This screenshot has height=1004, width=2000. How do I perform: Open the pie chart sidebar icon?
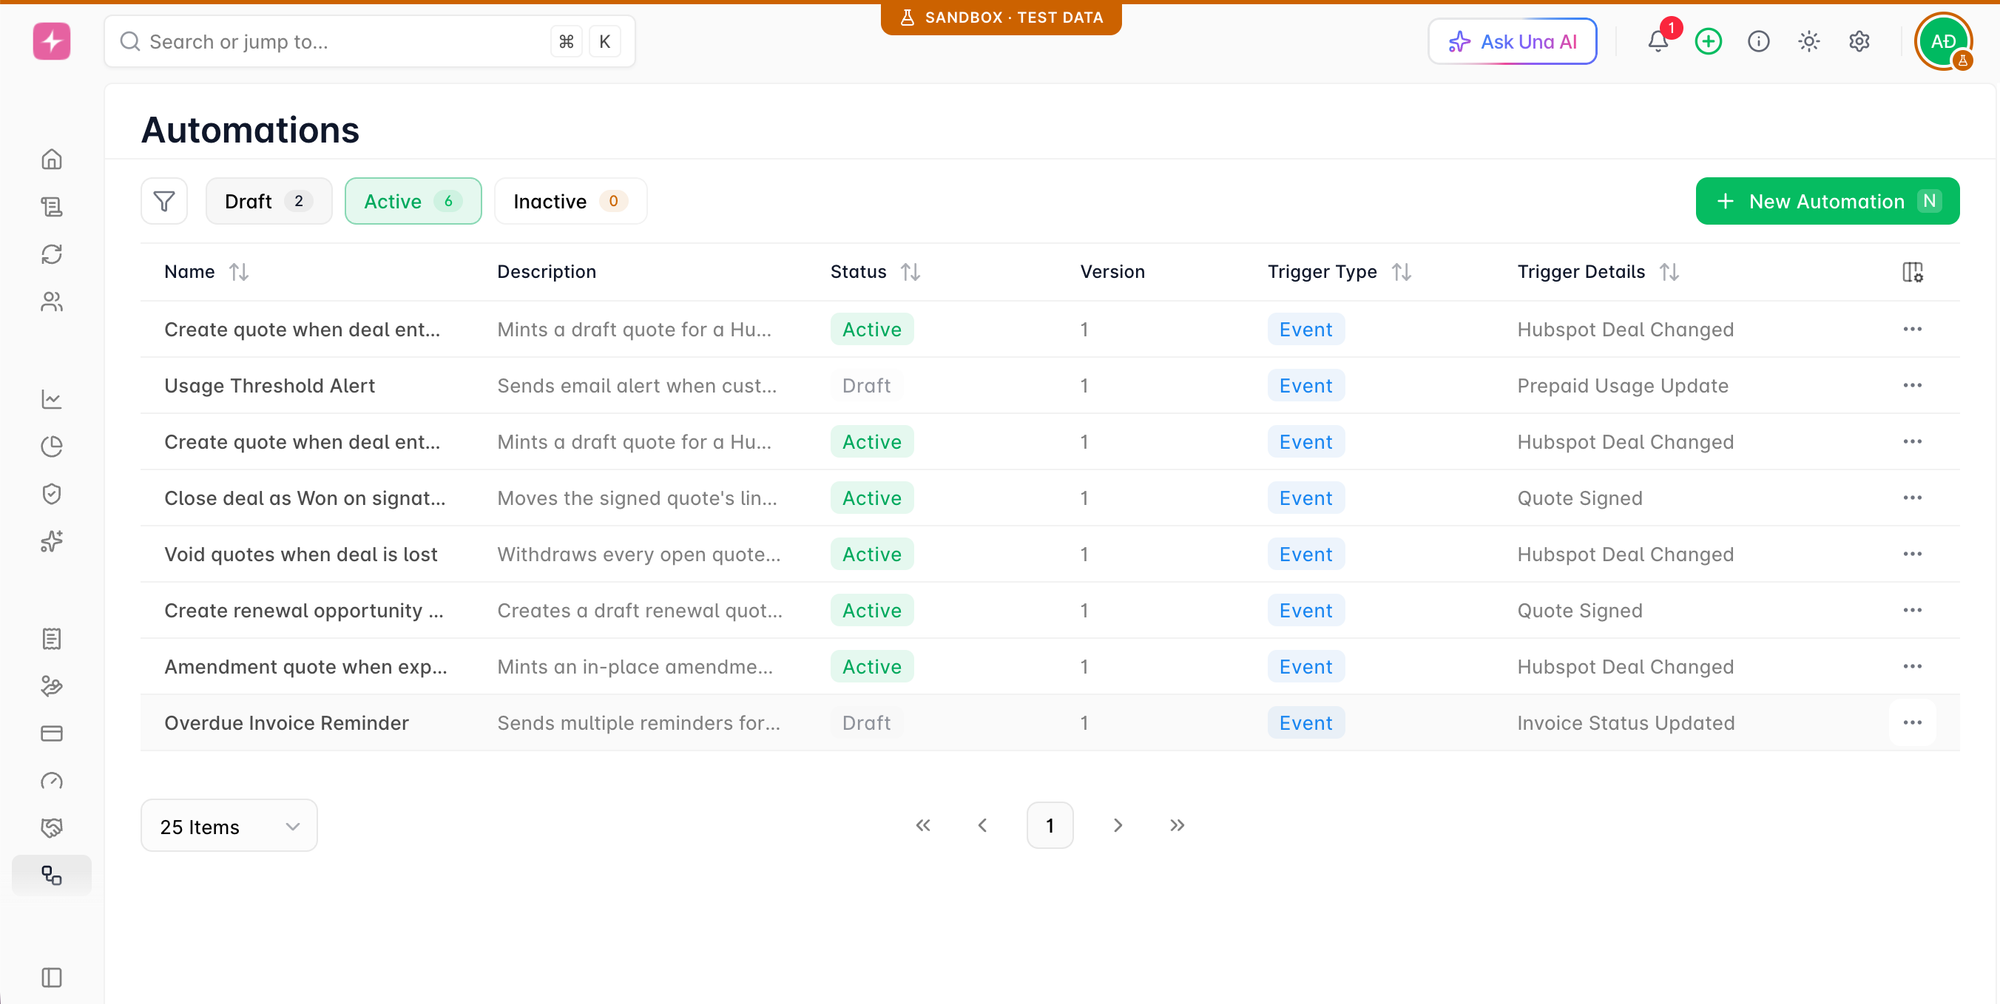coord(52,446)
